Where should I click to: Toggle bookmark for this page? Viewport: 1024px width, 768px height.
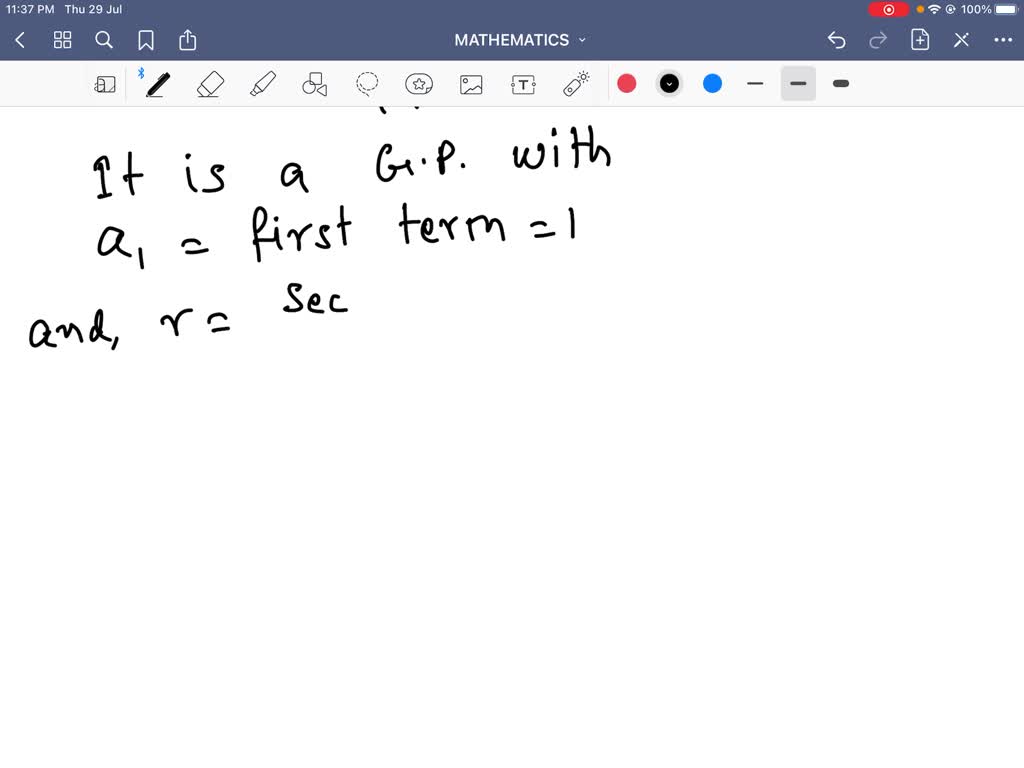pos(146,40)
